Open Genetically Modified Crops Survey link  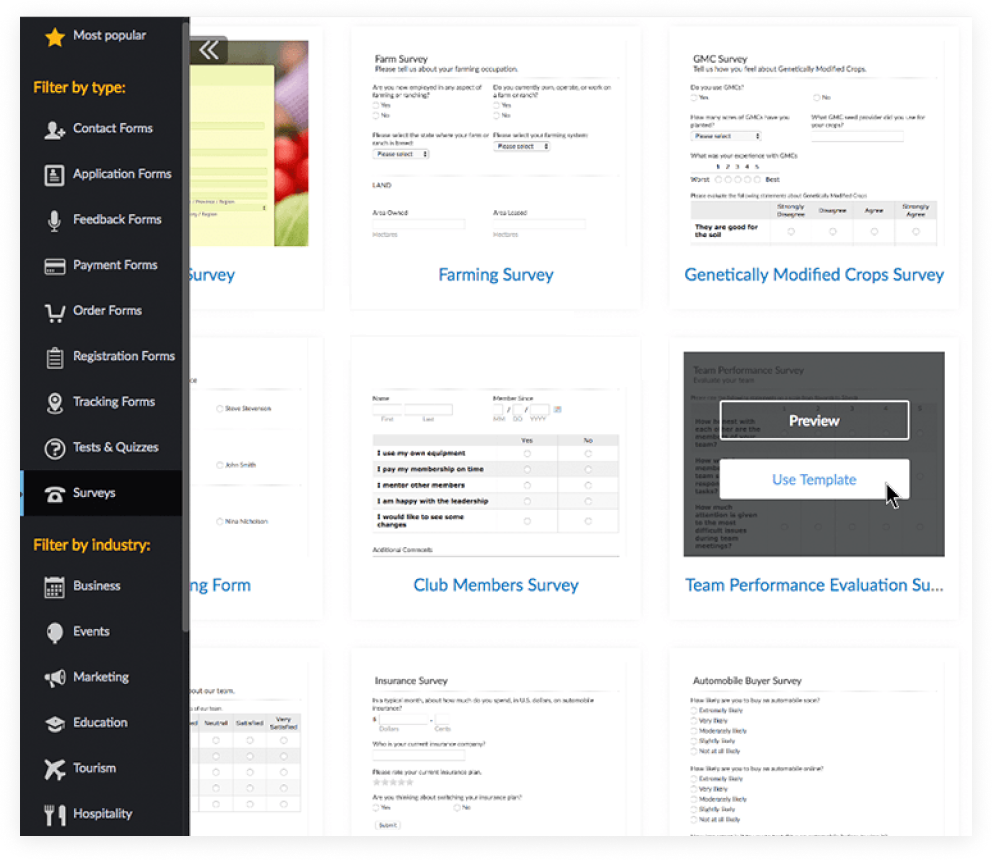[x=813, y=275]
